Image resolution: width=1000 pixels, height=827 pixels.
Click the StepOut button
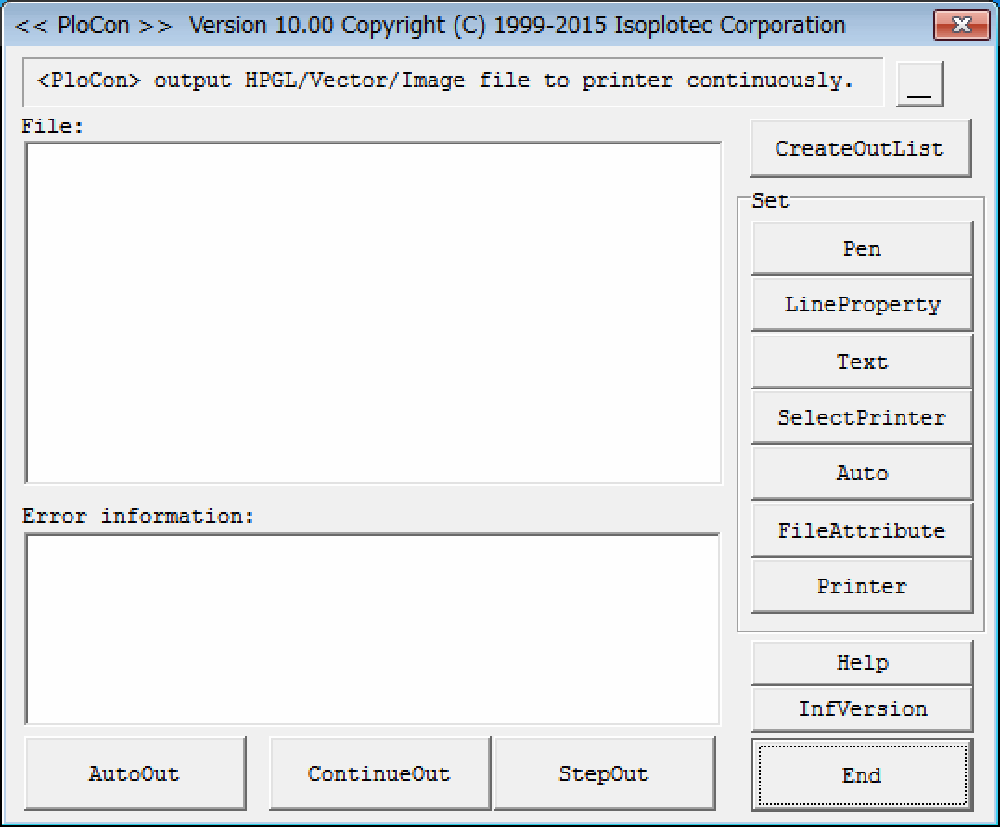(x=604, y=773)
